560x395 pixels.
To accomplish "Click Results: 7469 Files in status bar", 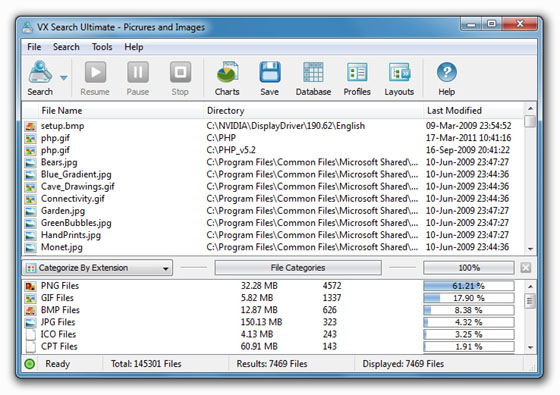I will [272, 364].
